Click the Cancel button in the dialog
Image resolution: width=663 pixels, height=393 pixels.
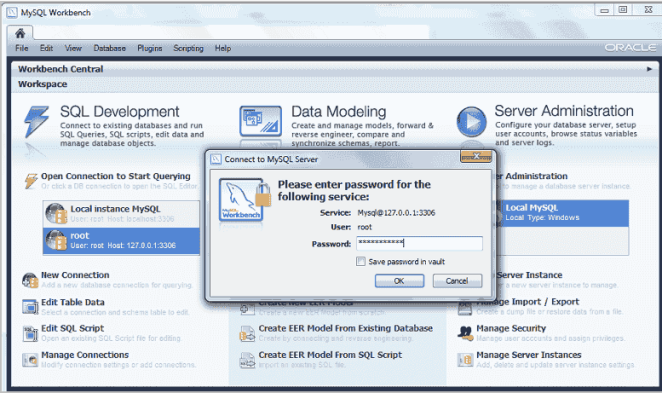pyautogui.click(x=457, y=281)
